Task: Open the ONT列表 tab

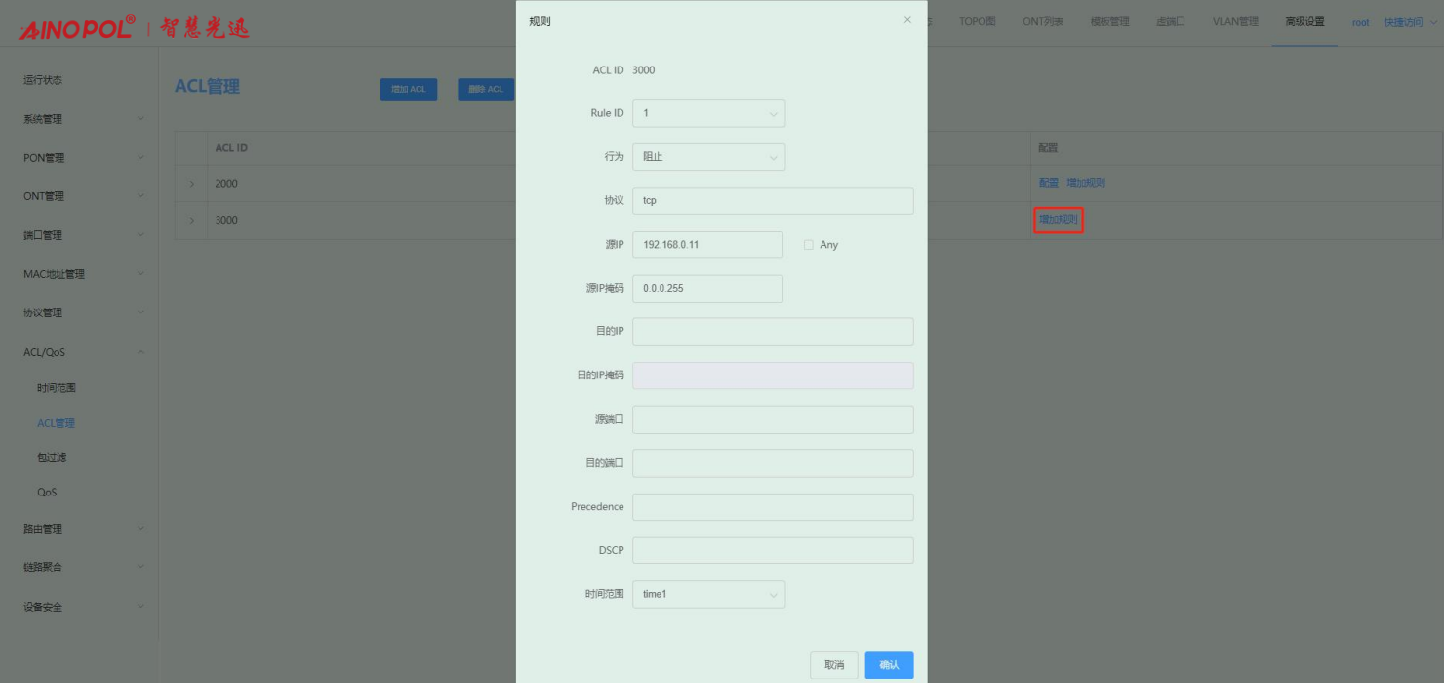Action: tap(1042, 22)
